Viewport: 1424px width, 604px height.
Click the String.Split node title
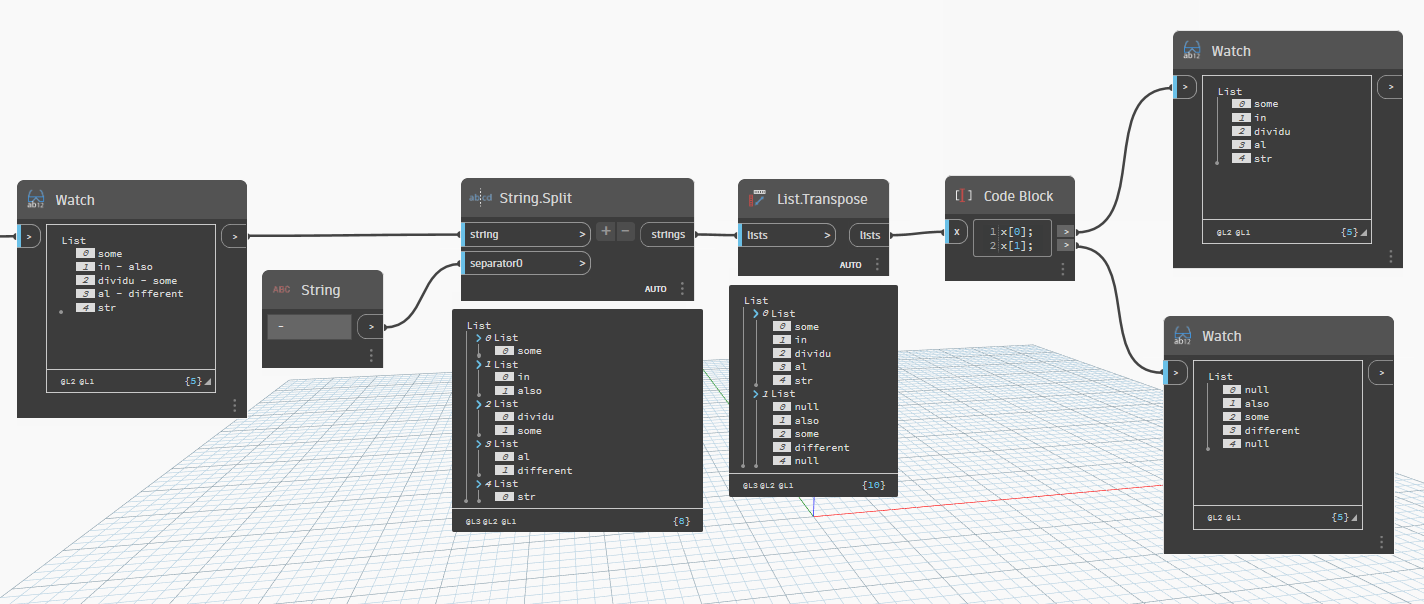(x=535, y=198)
